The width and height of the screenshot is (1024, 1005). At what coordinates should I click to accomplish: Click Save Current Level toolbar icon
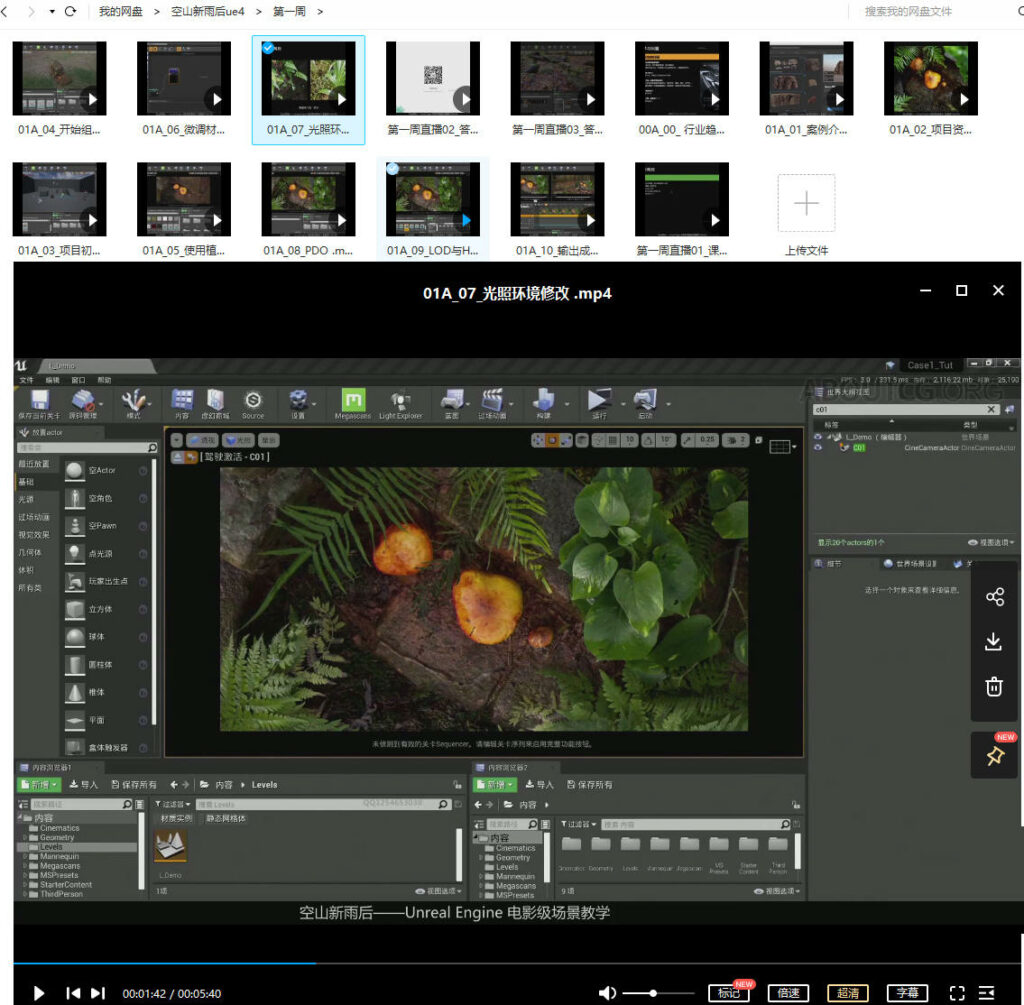tap(39, 404)
